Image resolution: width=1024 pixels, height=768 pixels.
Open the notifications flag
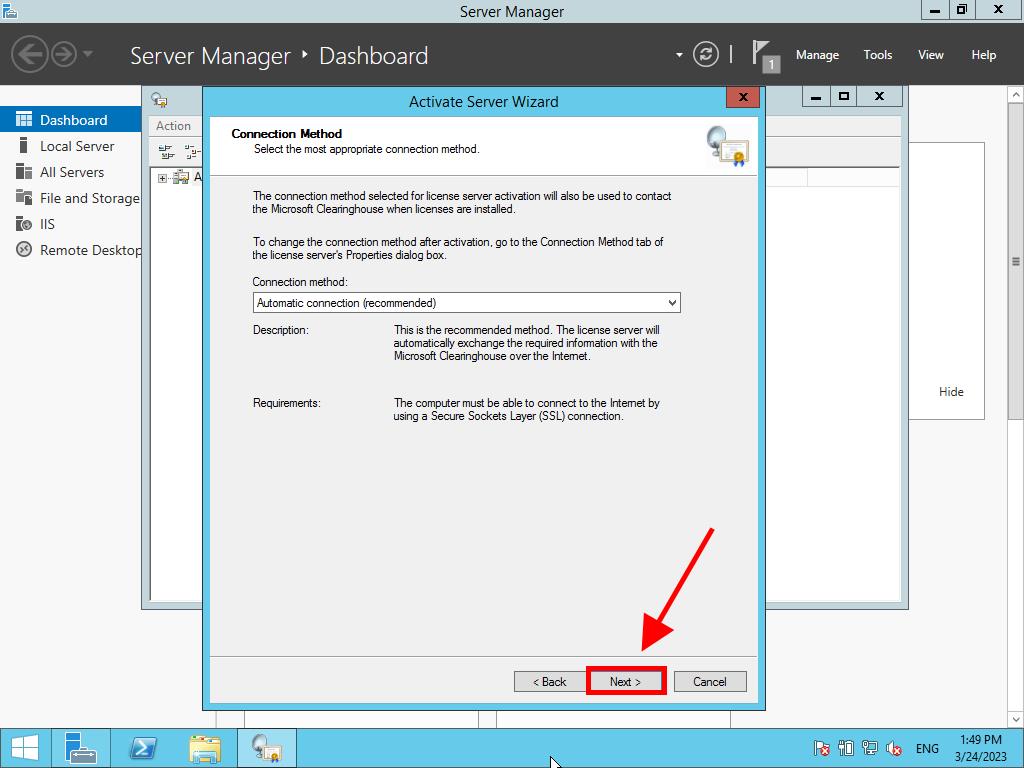[x=765, y=56]
